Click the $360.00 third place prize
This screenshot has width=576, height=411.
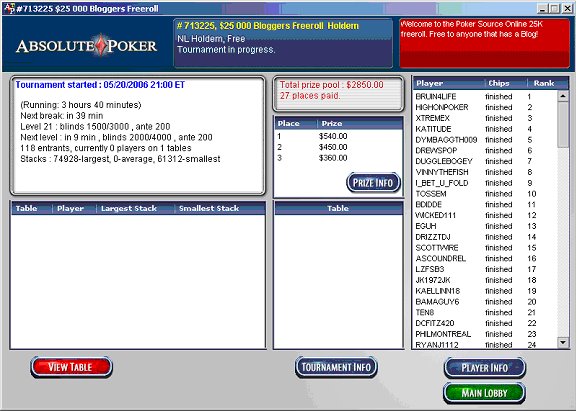pyautogui.click(x=333, y=158)
